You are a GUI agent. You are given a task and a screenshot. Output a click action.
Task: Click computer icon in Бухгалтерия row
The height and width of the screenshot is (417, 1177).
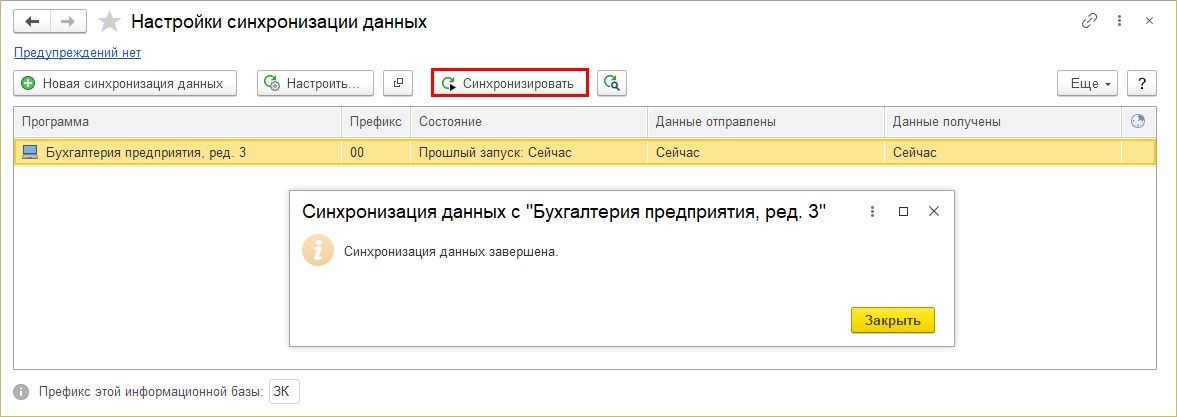click(x=30, y=153)
